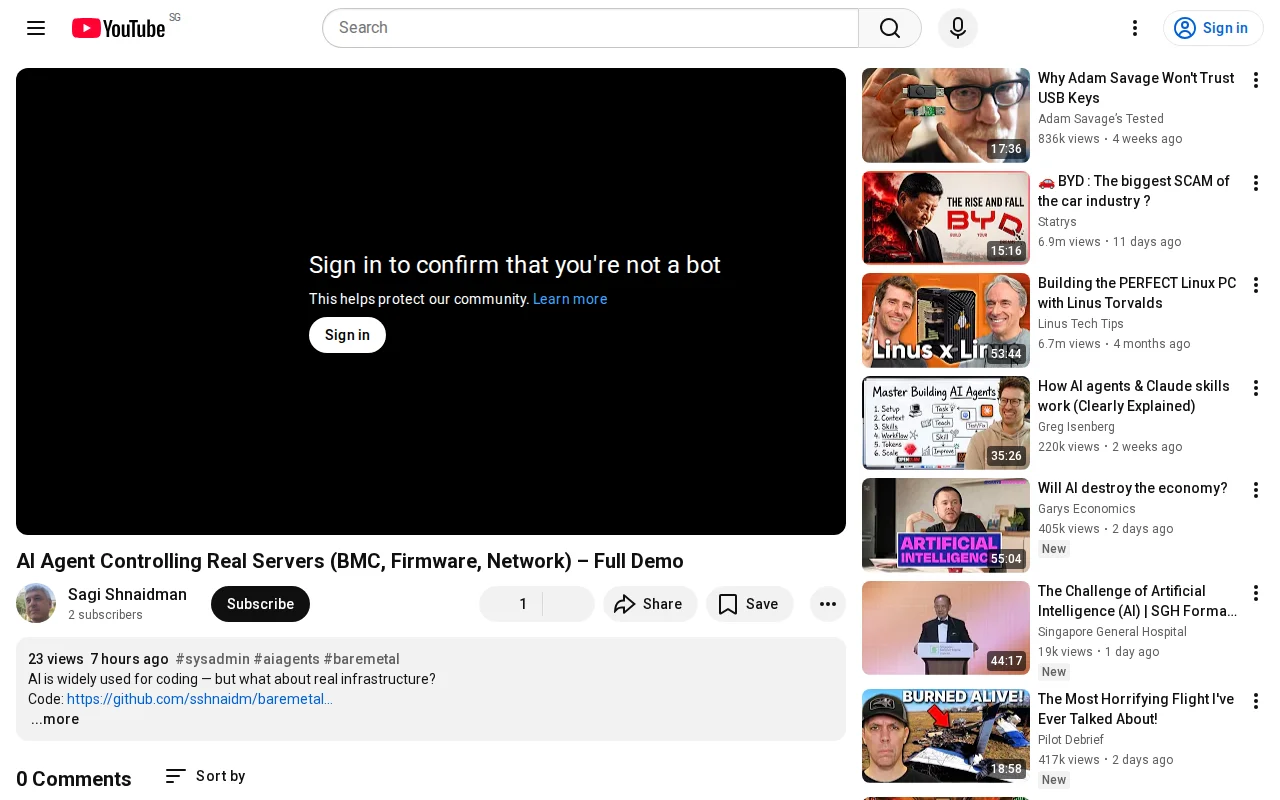
Task: Open Linus x Linus thumbnail
Action: point(946,320)
